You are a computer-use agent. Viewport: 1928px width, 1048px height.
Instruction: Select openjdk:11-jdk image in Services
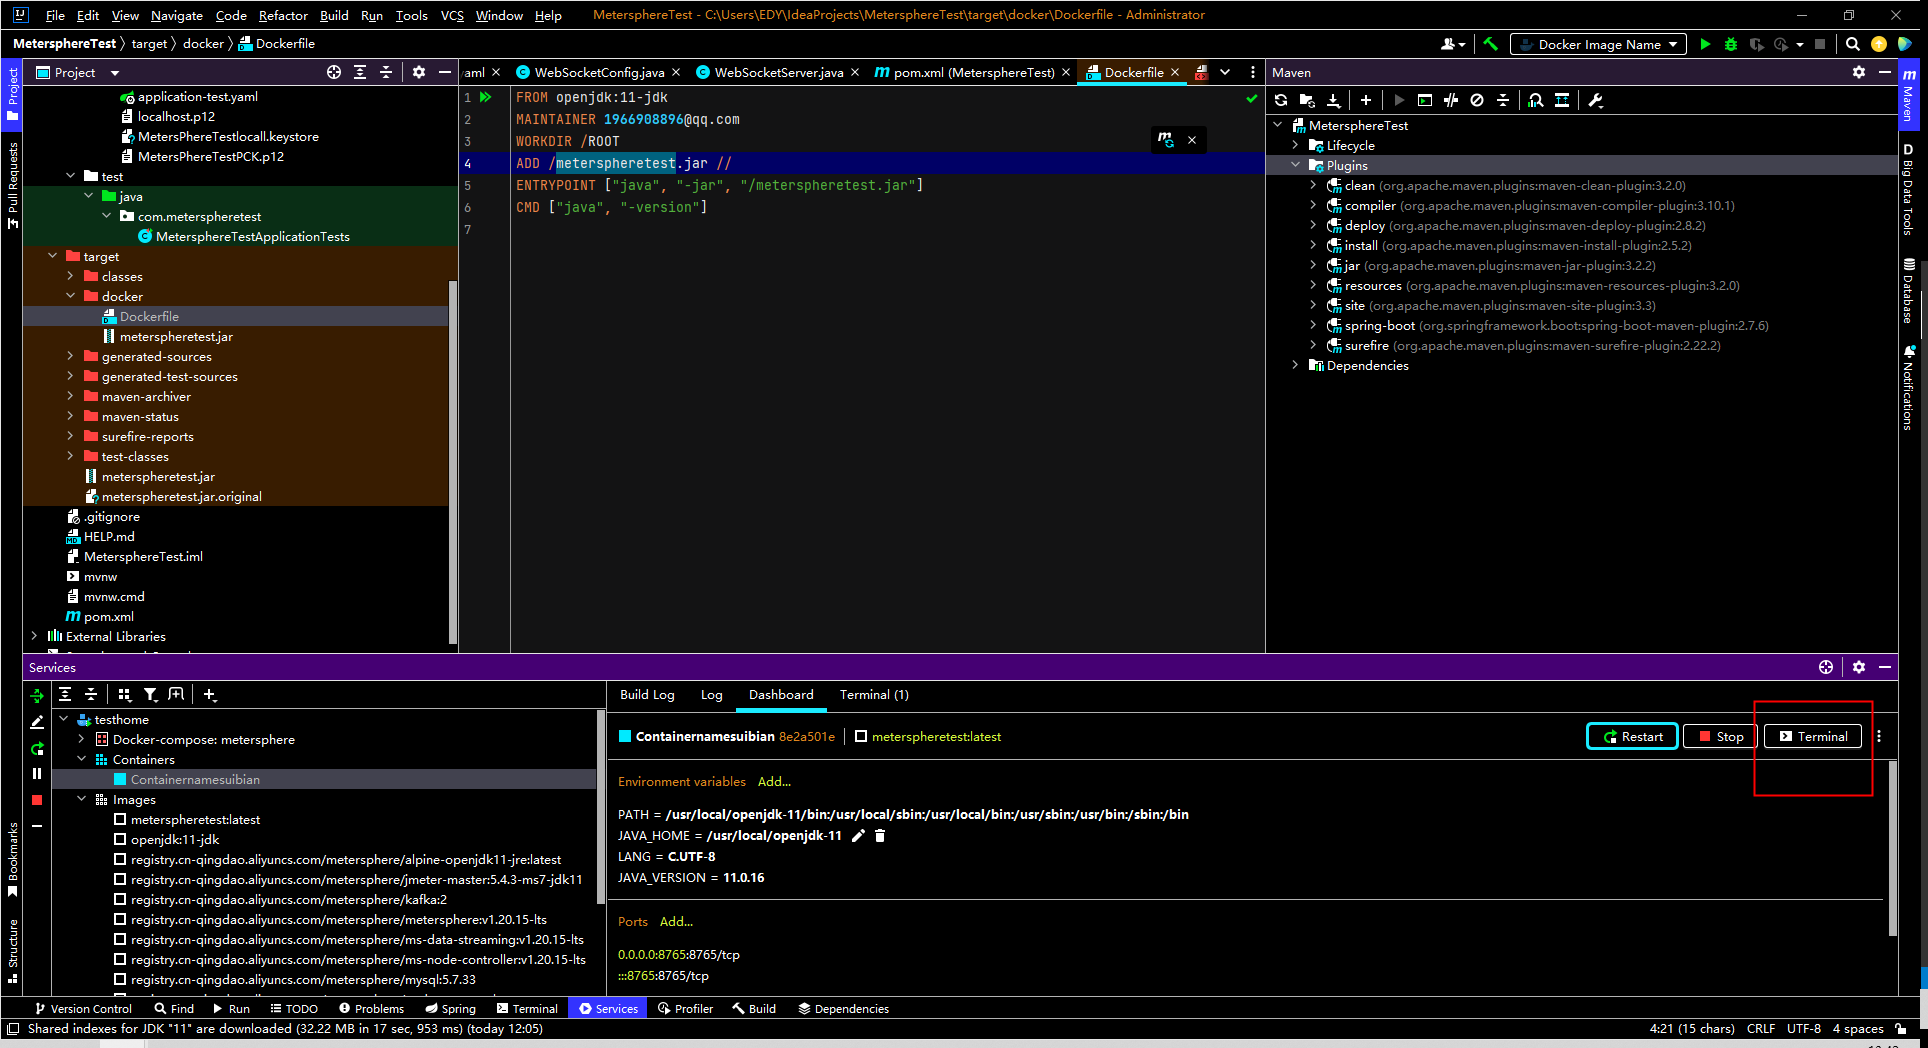pyautogui.click(x=175, y=840)
